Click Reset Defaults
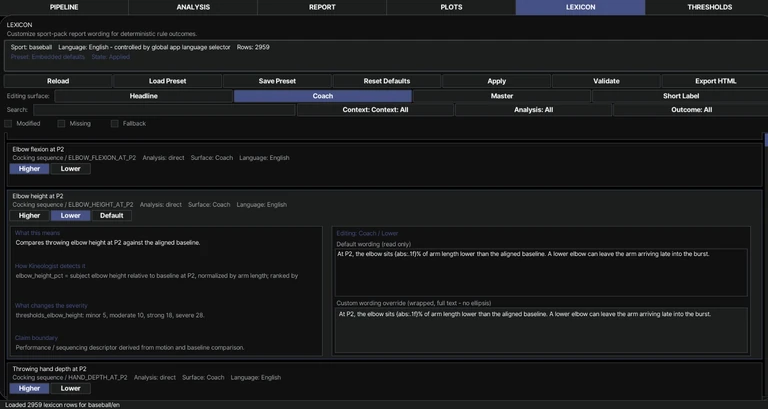Viewport: 768px width, 409px height. (387, 81)
